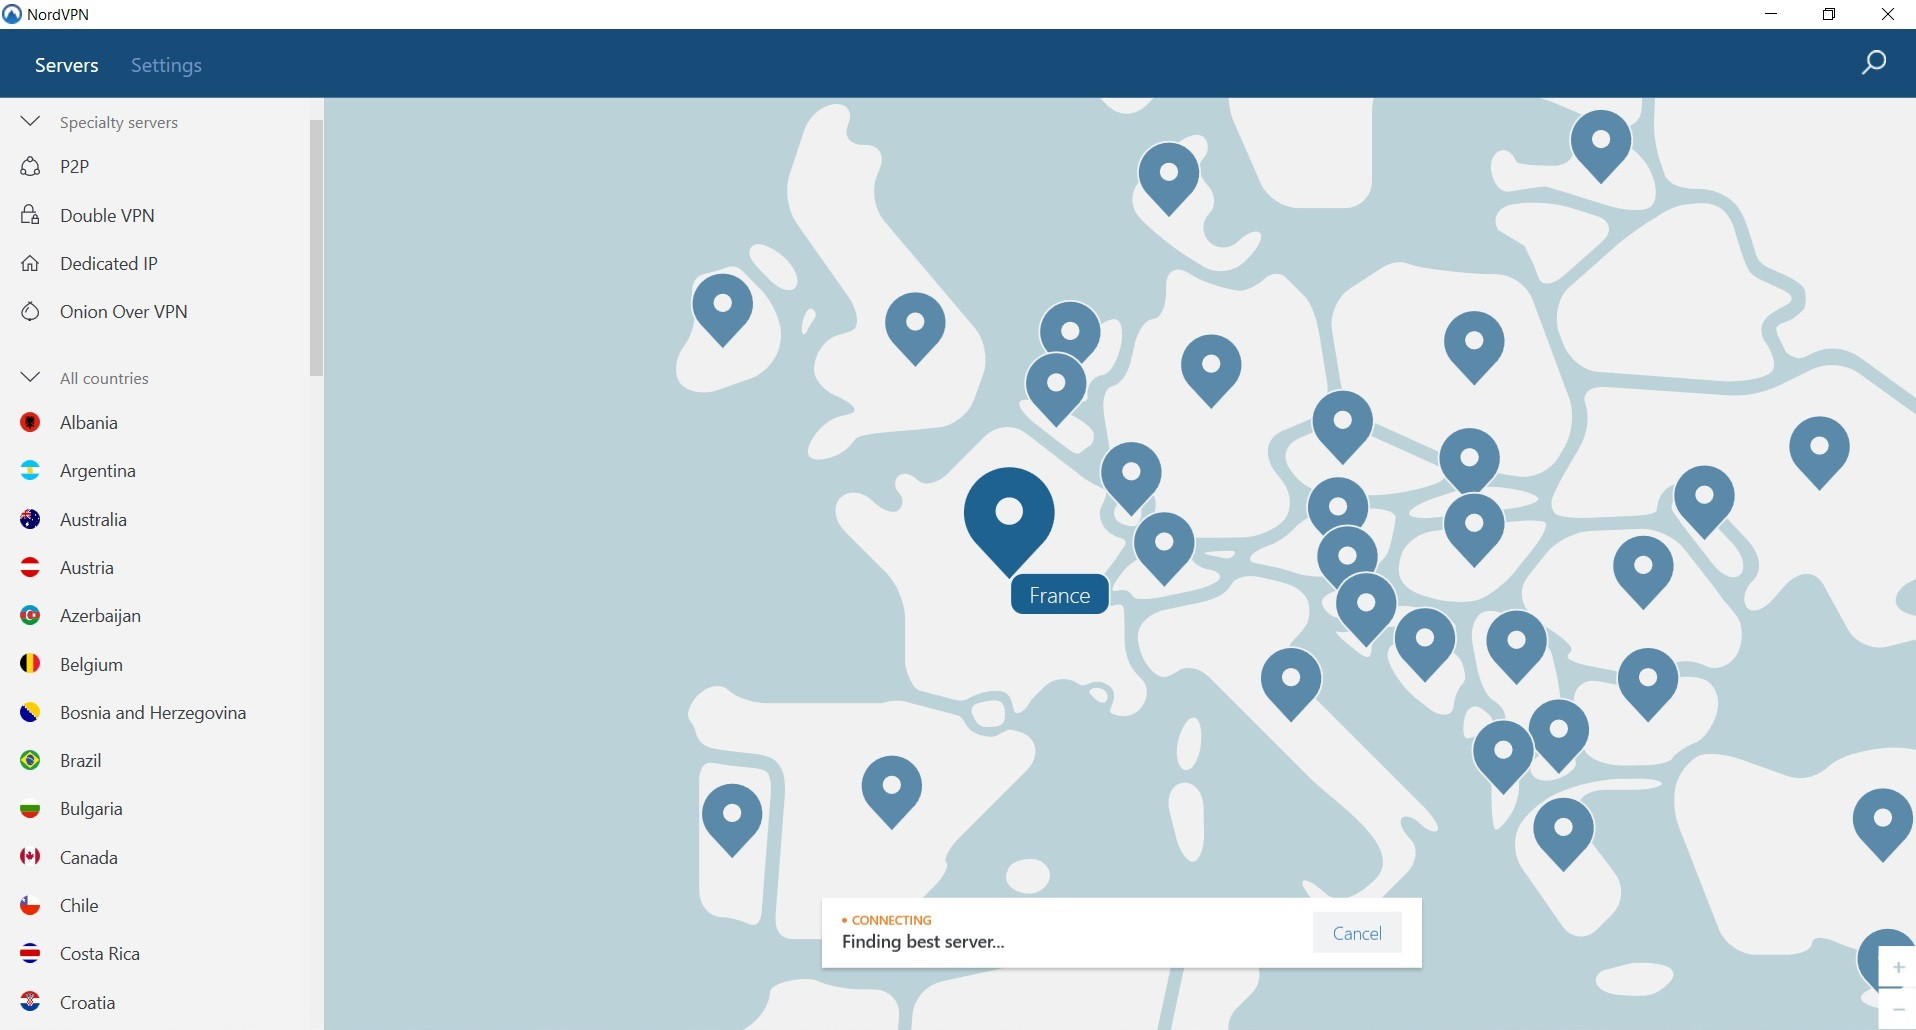The width and height of the screenshot is (1916, 1030).
Task: Zoom out the map with minus button
Action: [1898, 1009]
